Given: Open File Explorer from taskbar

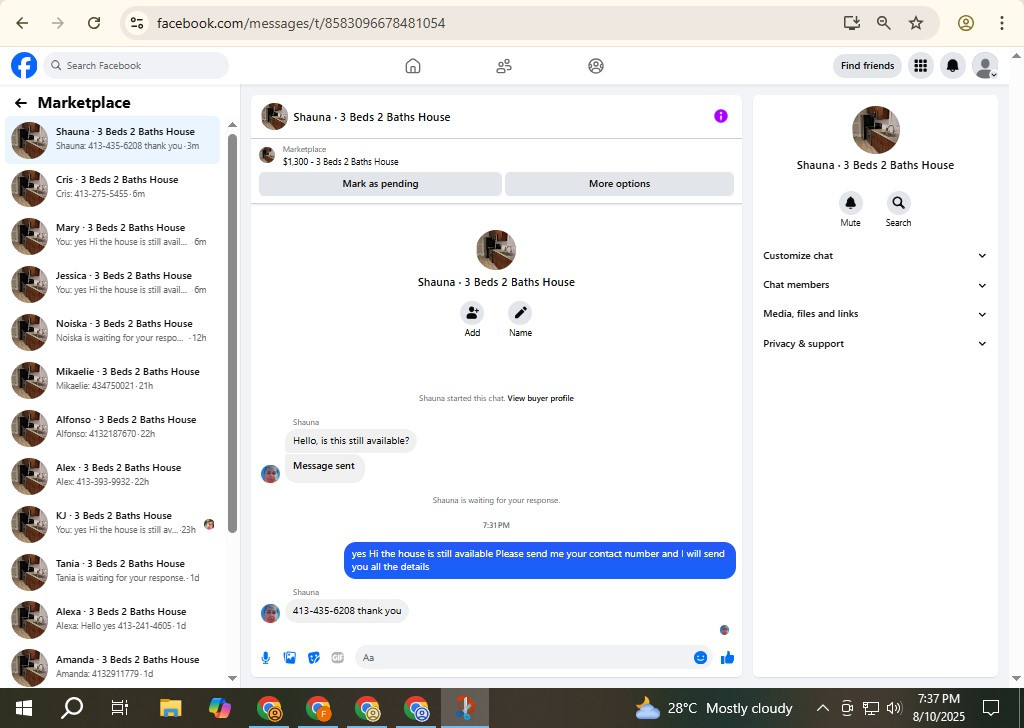Looking at the screenshot, I should 170,708.
